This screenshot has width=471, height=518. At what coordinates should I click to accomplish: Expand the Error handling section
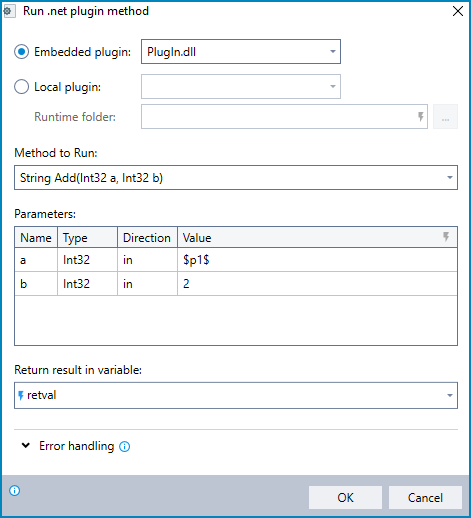[26, 446]
